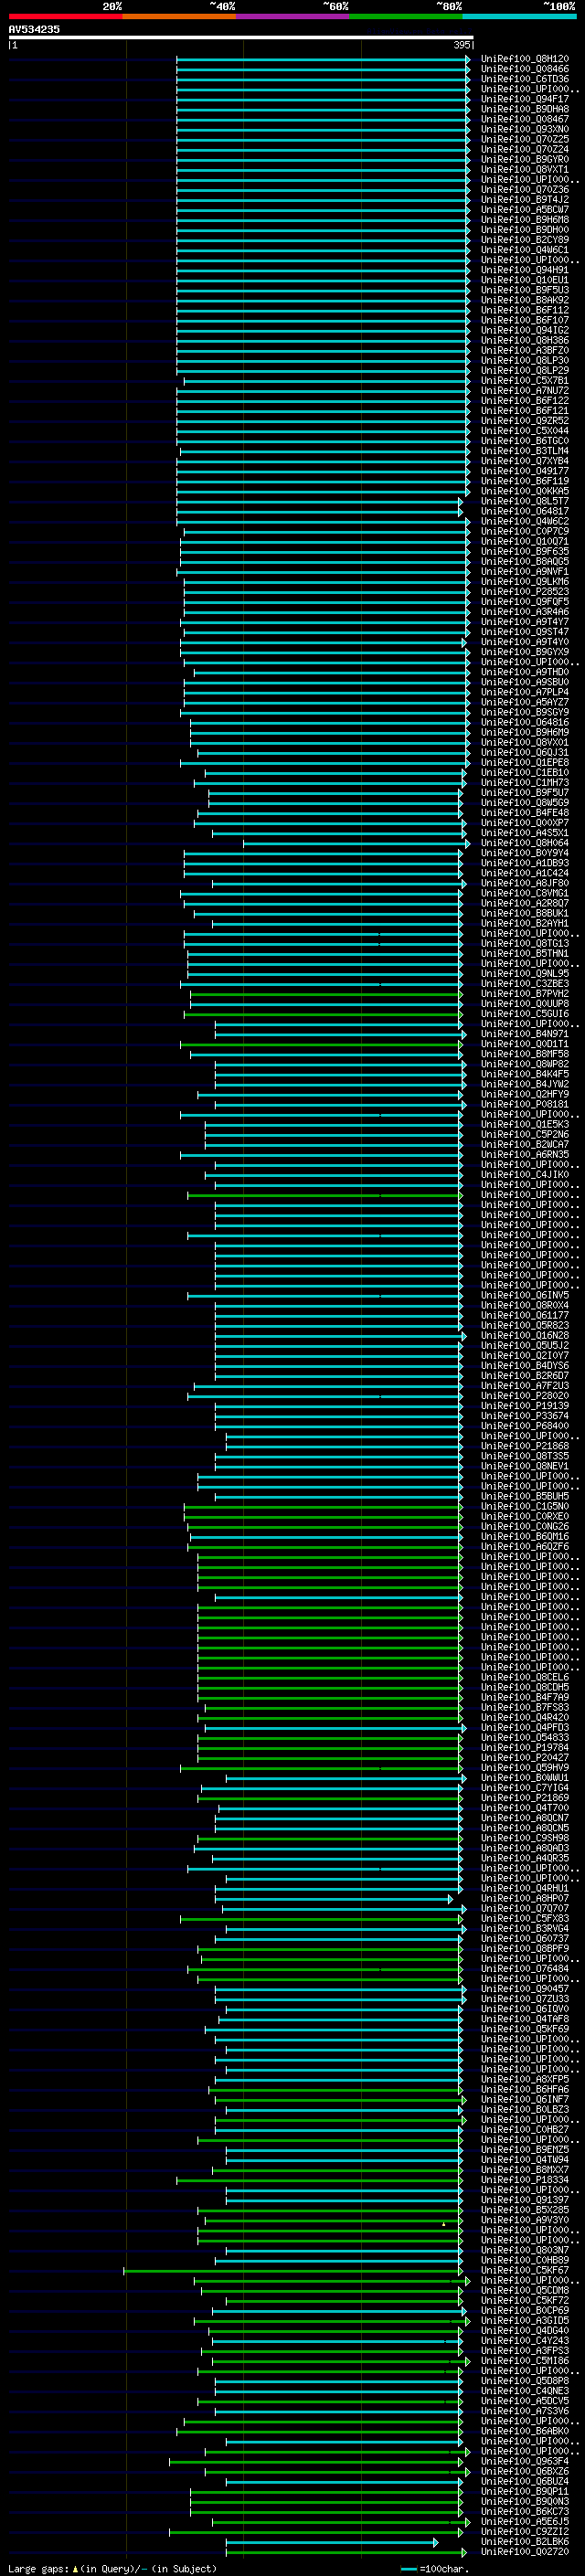
Task: Click the red 20% identity legend segment
Action: pos(65,17)
